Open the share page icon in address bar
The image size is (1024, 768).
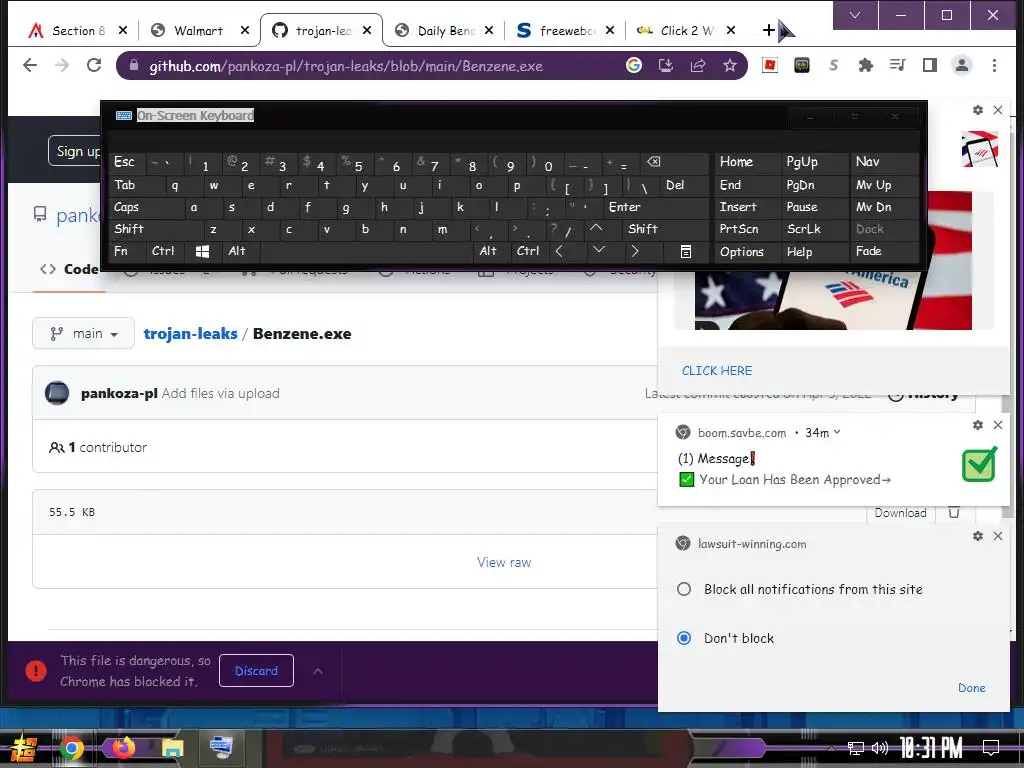point(697,65)
